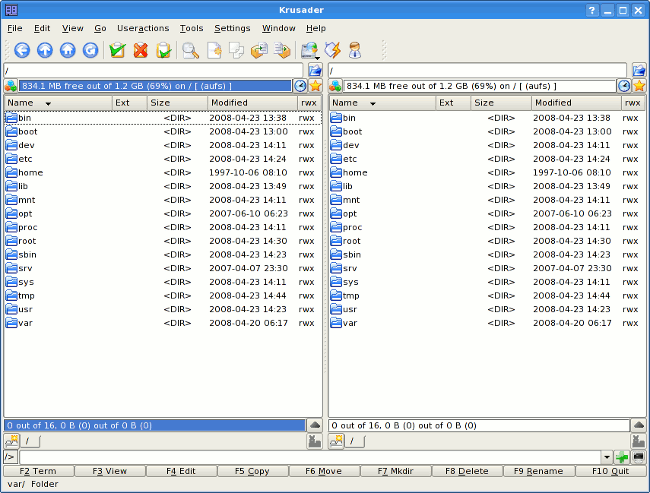Sort right panel by Size column
Image resolution: width=650 pixels, height=493 pixels.
[500, 103]
